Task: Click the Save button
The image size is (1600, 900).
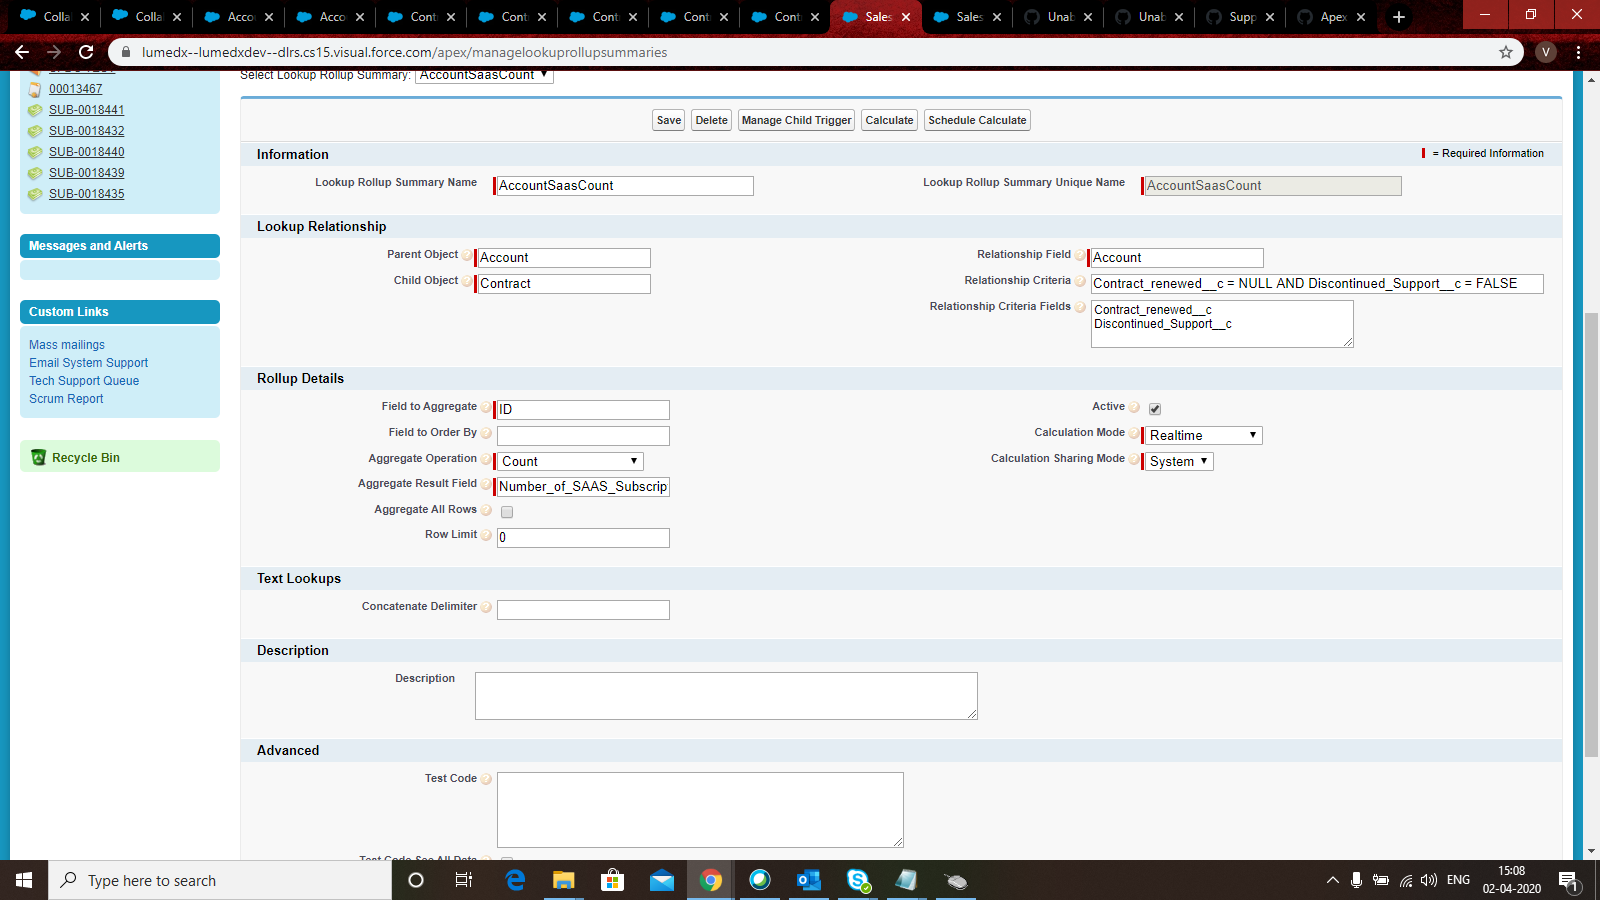Action: (x=668, y=119)
